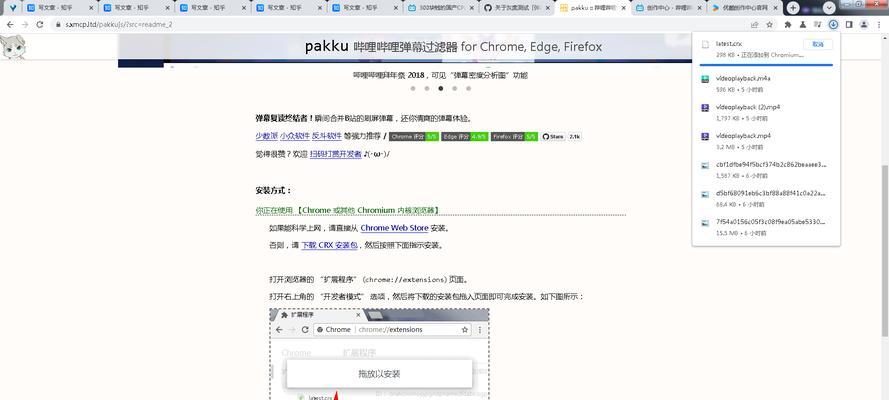
Task: Open the 少数派 link
Action: (266, 137)
